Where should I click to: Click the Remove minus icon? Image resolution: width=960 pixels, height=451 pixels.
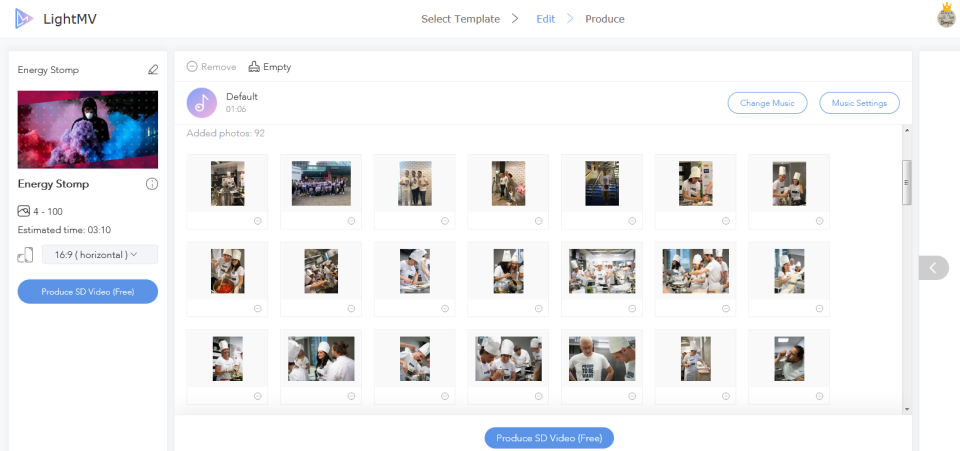point(192,67)
